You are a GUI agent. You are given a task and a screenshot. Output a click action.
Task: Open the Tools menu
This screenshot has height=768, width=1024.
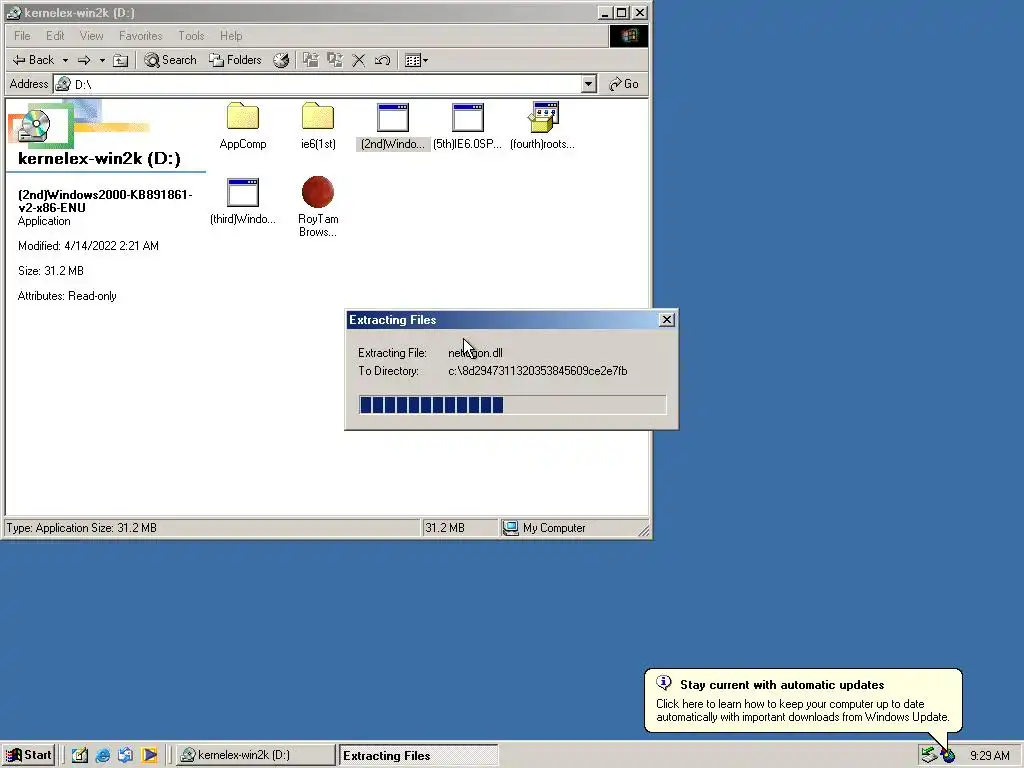191,36
